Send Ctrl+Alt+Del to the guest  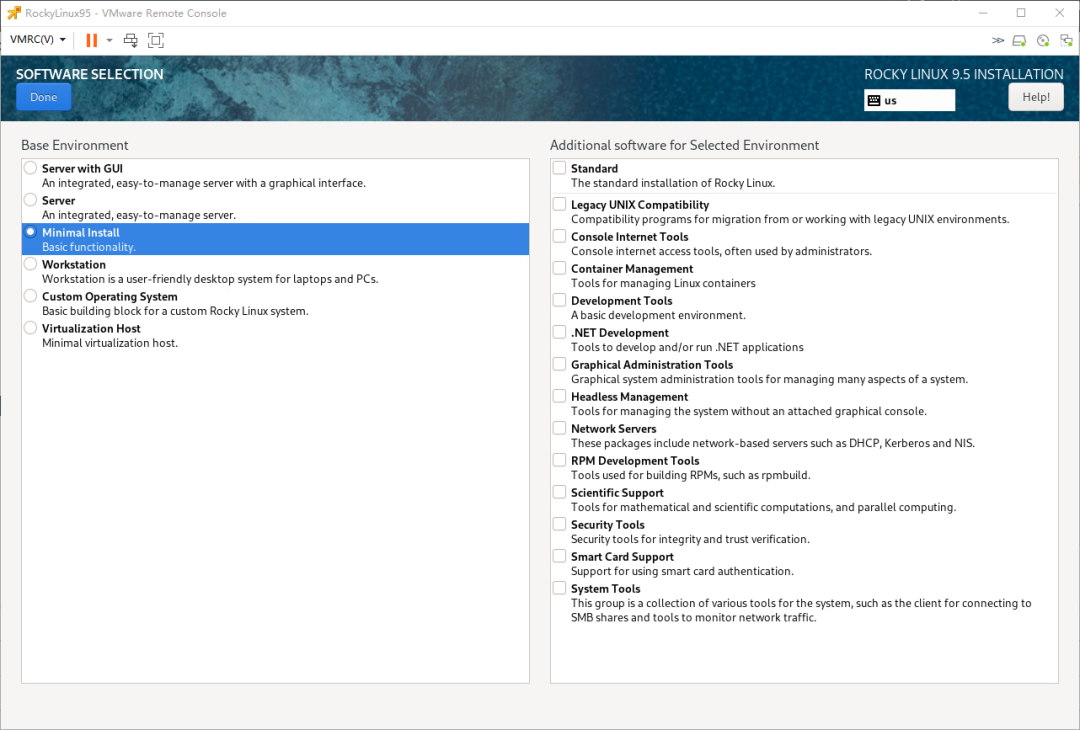[130, 41]
